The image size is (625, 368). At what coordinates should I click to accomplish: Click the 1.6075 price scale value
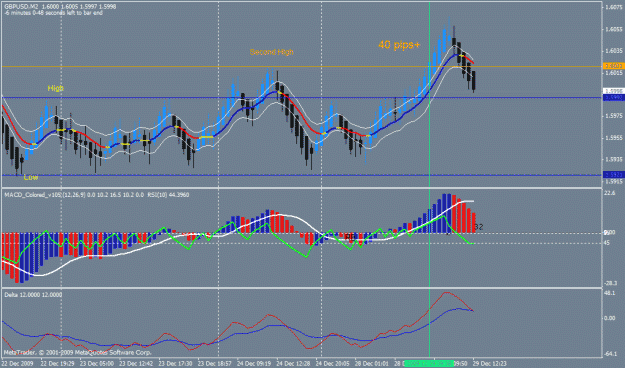click(614, 7)
